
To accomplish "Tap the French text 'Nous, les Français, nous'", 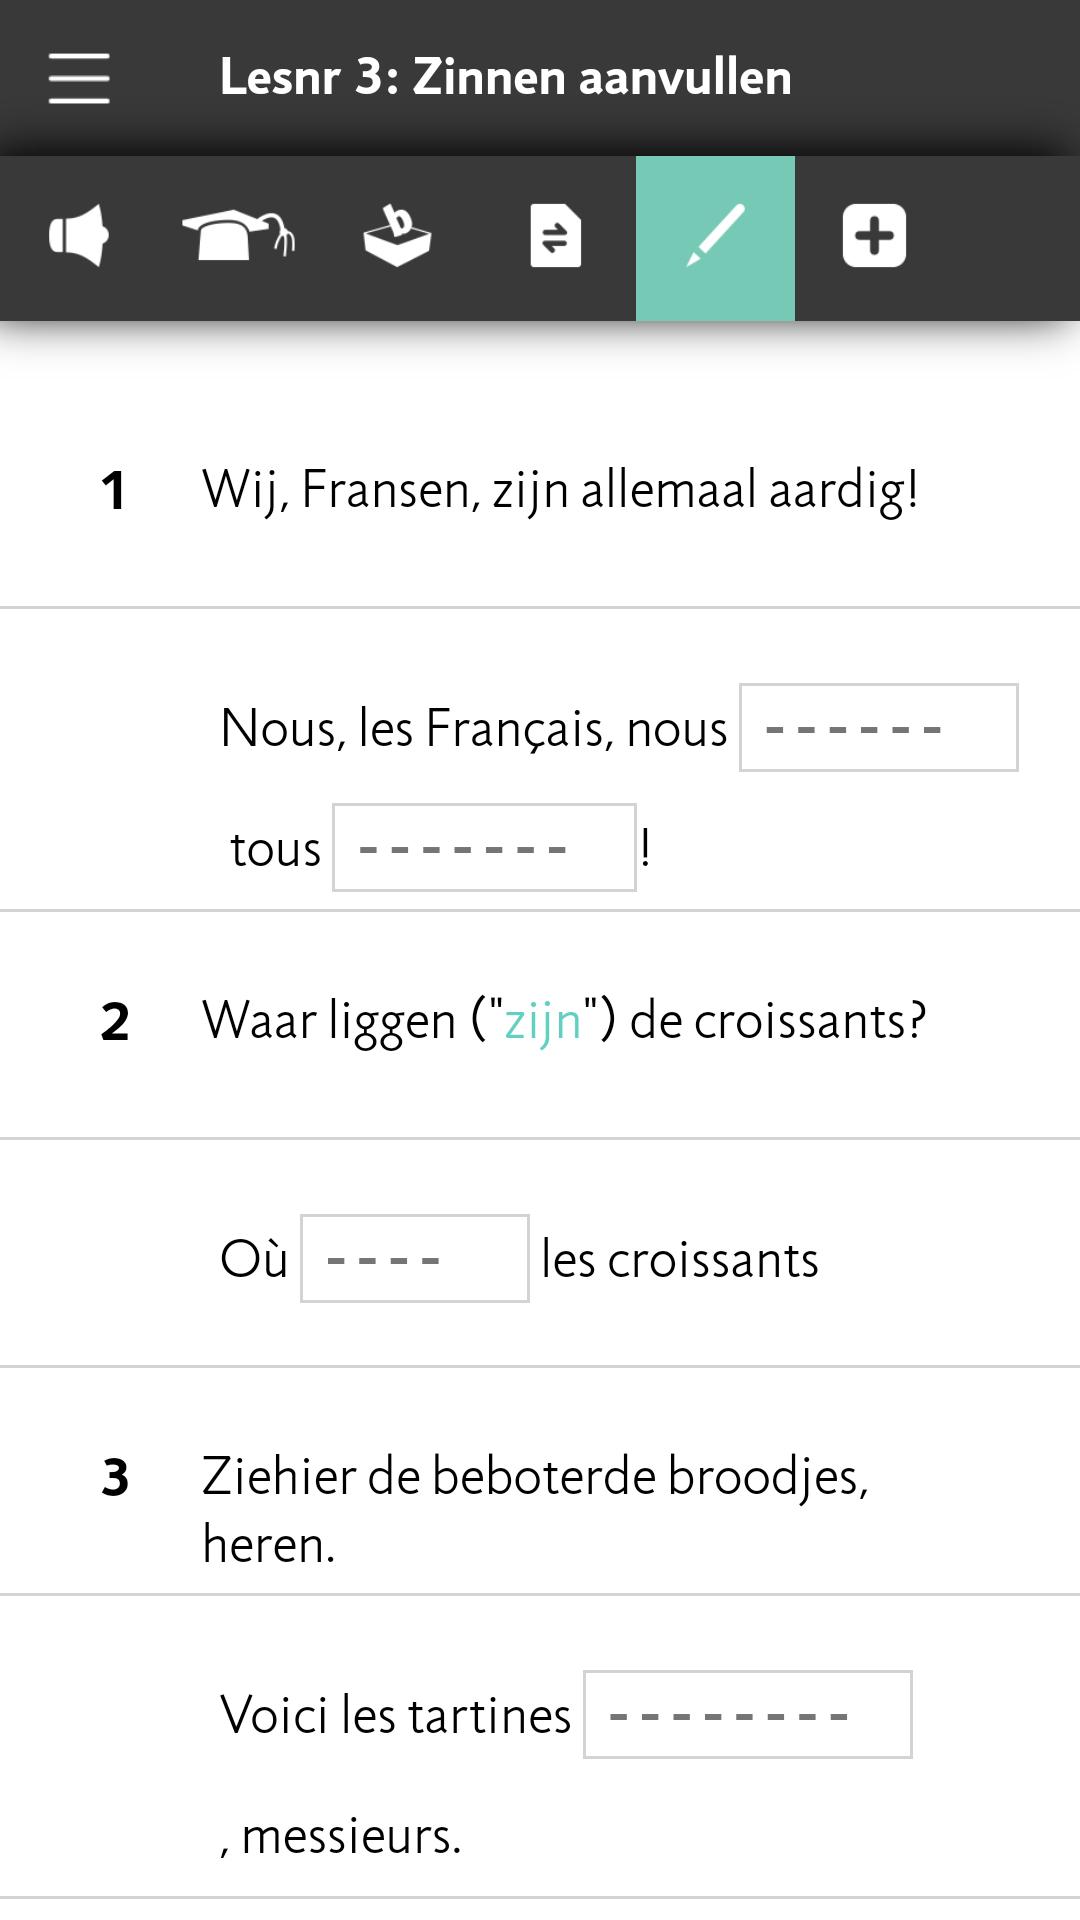I will pyautogui.click(x=474, y=728).
